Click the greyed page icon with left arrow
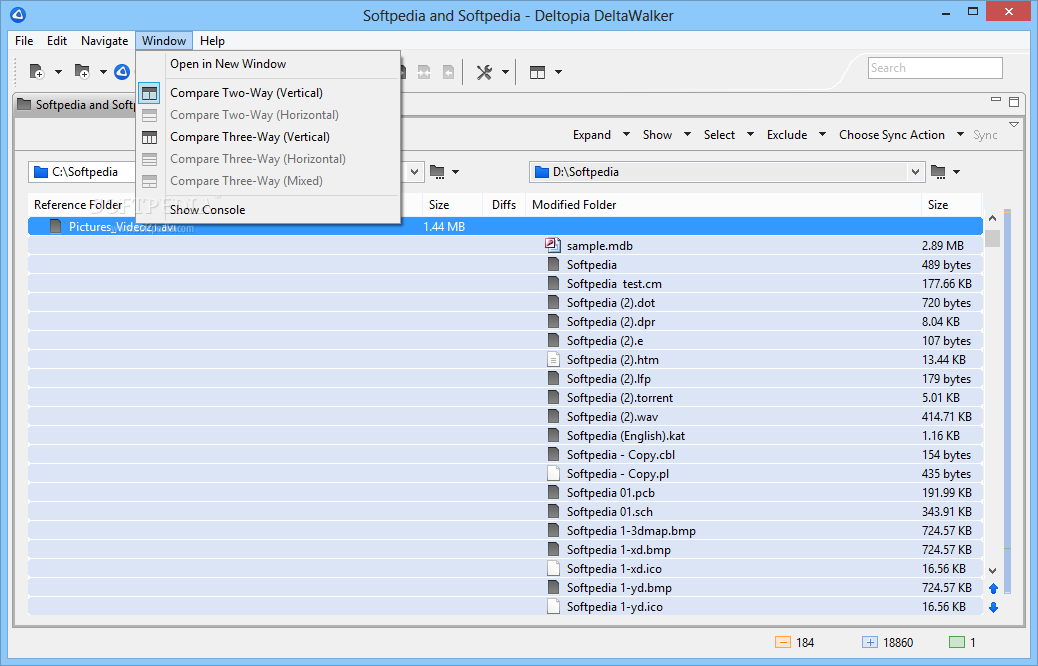Screen dimensions: 1038x666 pyautogui.click(x=448, y=72)
